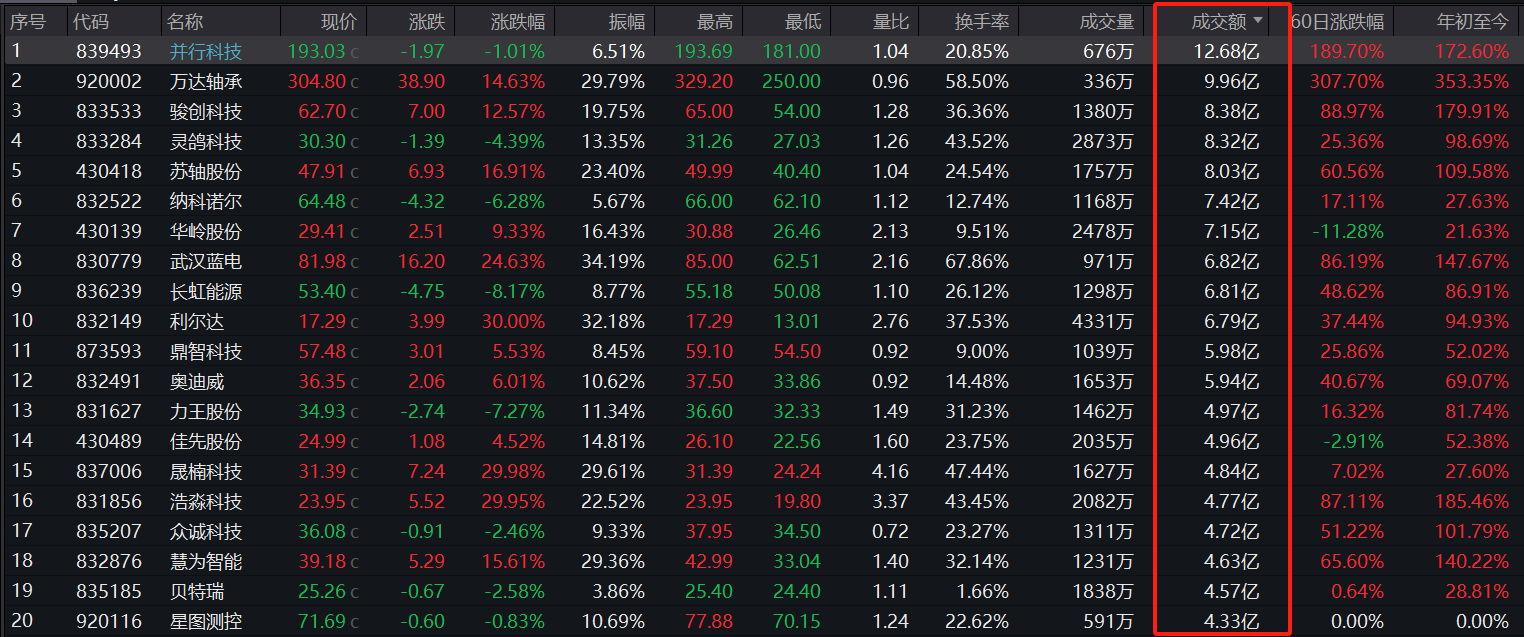Click stock code 920002
The width and height of the screenshot is (1524, 637).
pos(109,81)
